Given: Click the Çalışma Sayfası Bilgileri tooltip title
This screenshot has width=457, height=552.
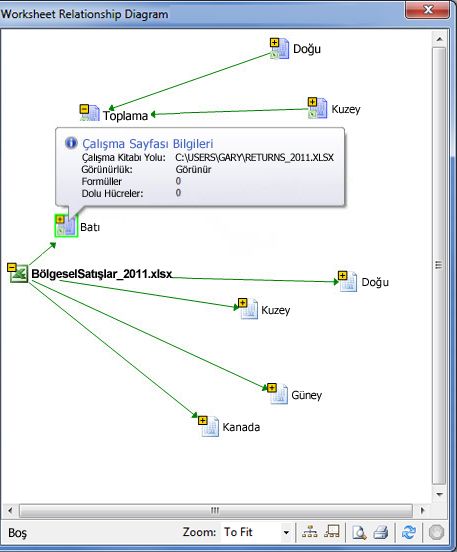Looking at the screenshot, I should 148,144.
